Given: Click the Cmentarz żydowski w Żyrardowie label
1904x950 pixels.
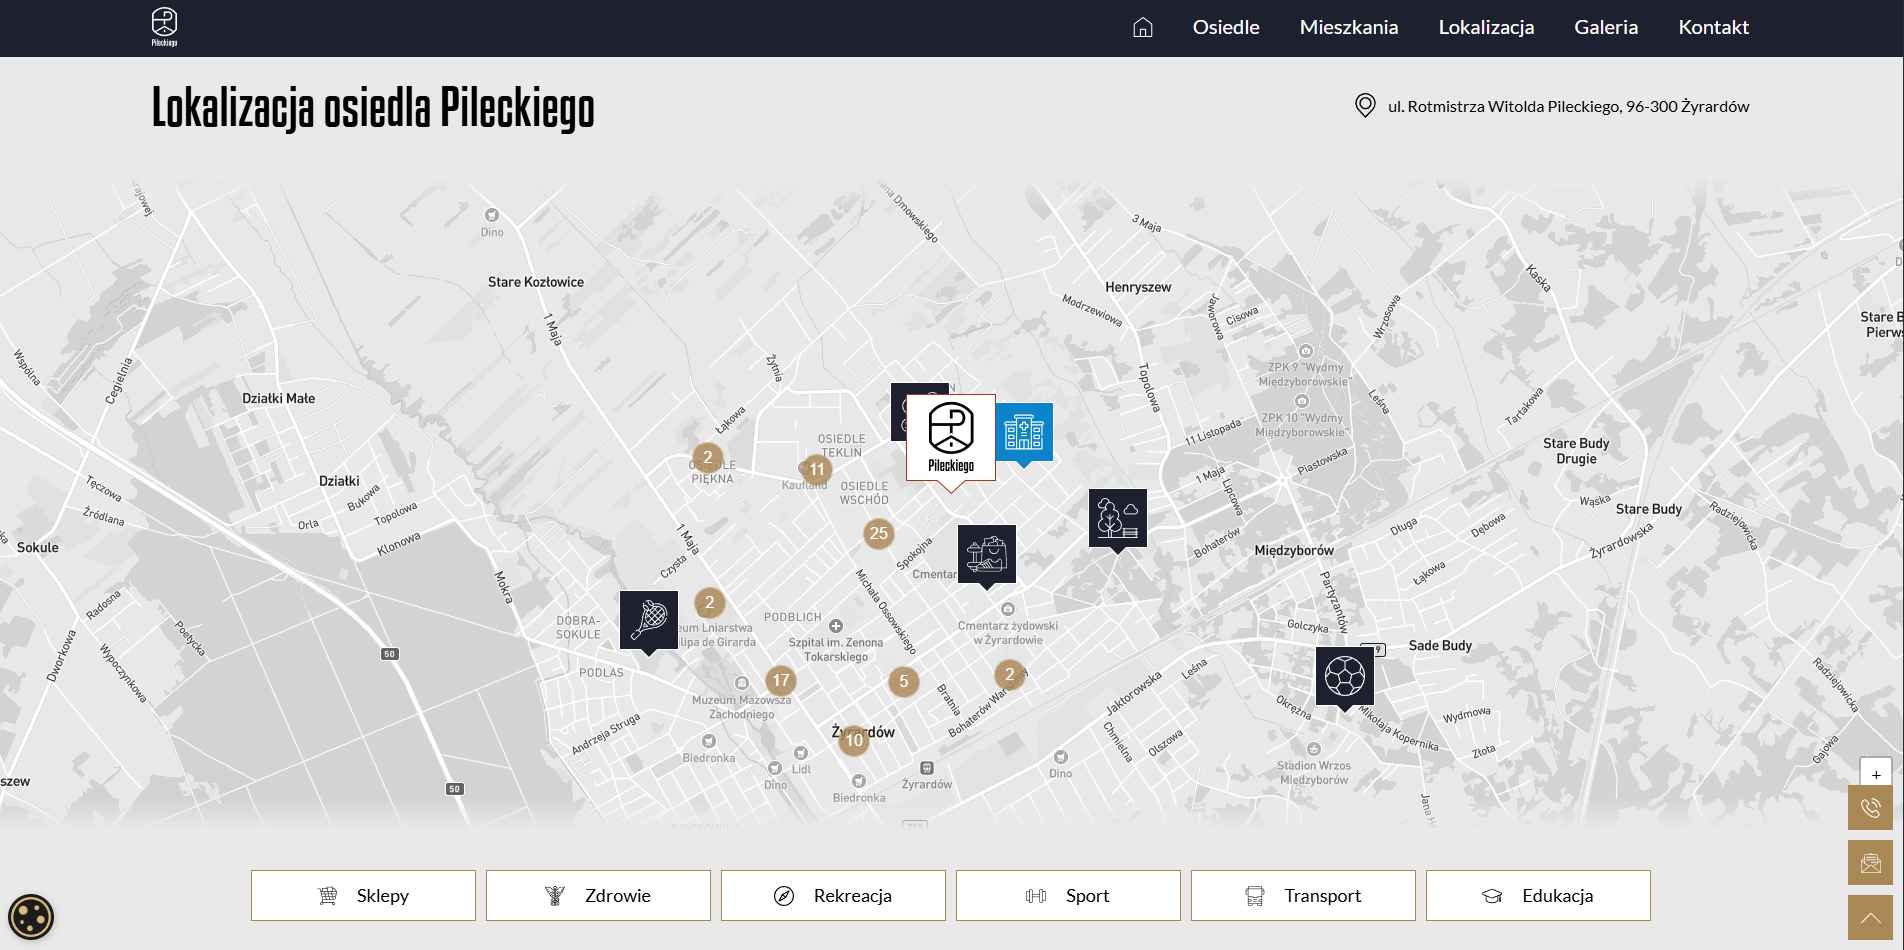Looking at the screenshot, I should 1008,633.
